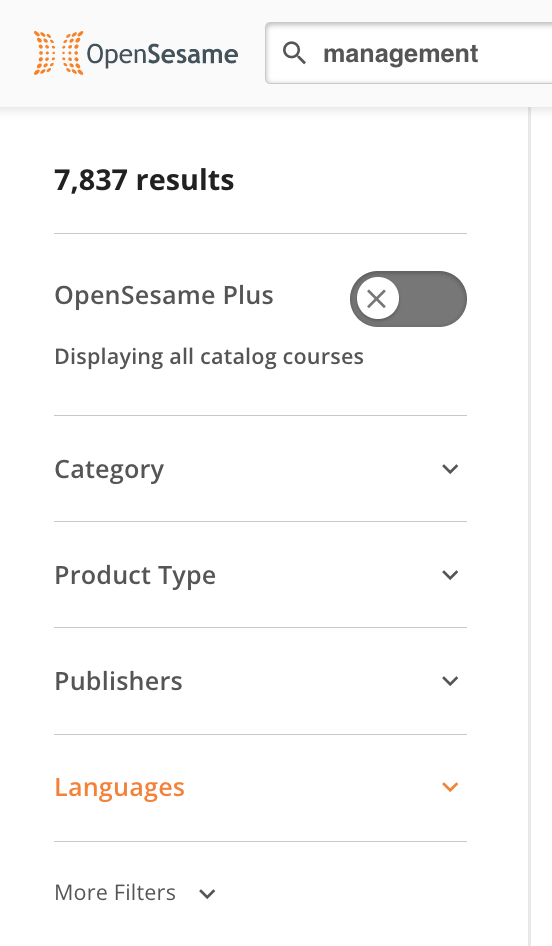
Task: Open the Category filter section label
Action: click(109, 469)
